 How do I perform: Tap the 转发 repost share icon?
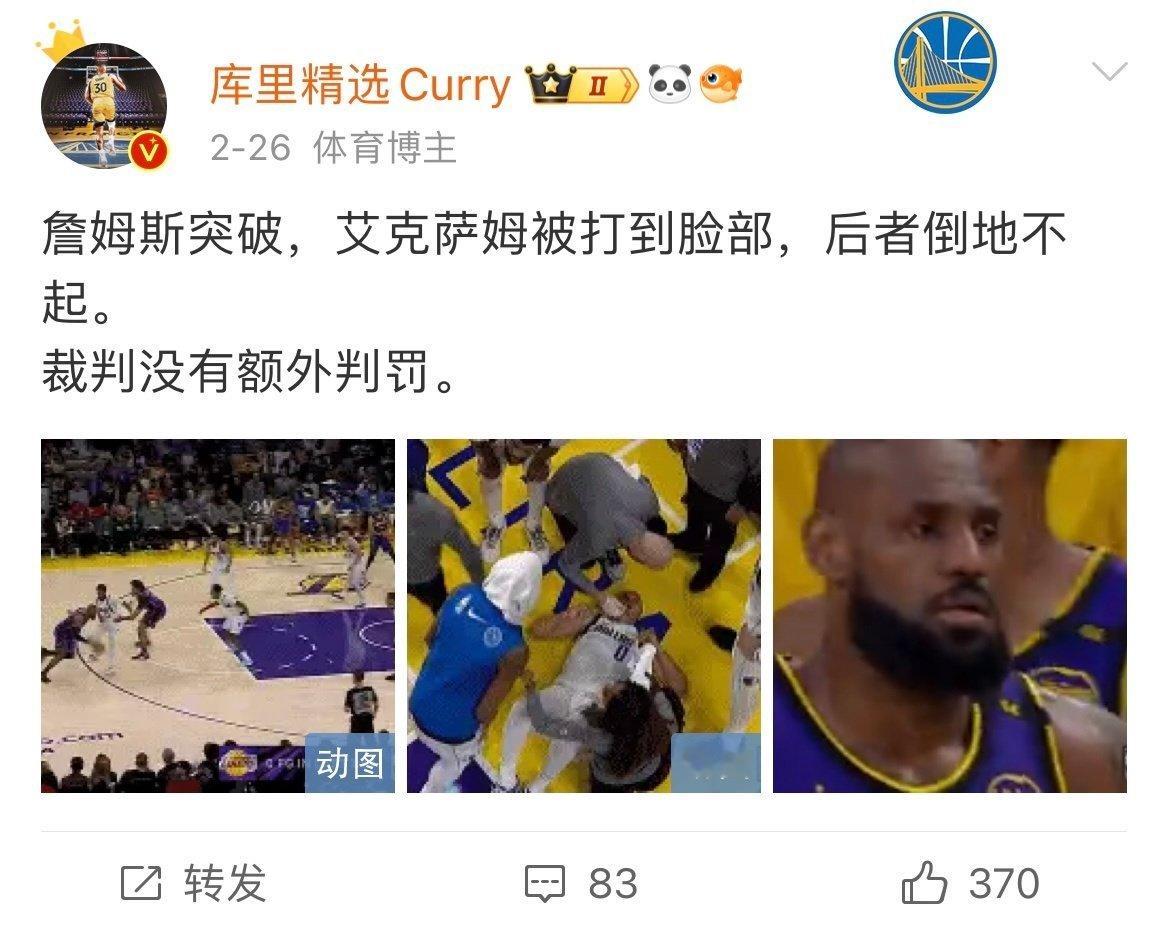click(x=141, y=883)
